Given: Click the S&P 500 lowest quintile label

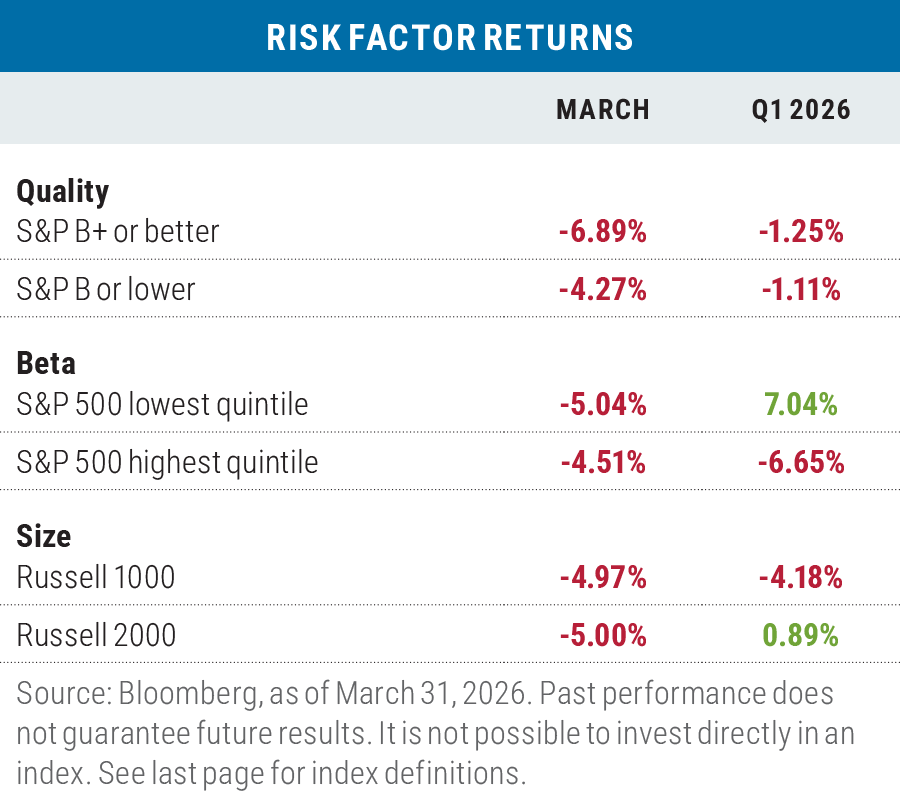Looking at the screenshot, I should 162,404.
